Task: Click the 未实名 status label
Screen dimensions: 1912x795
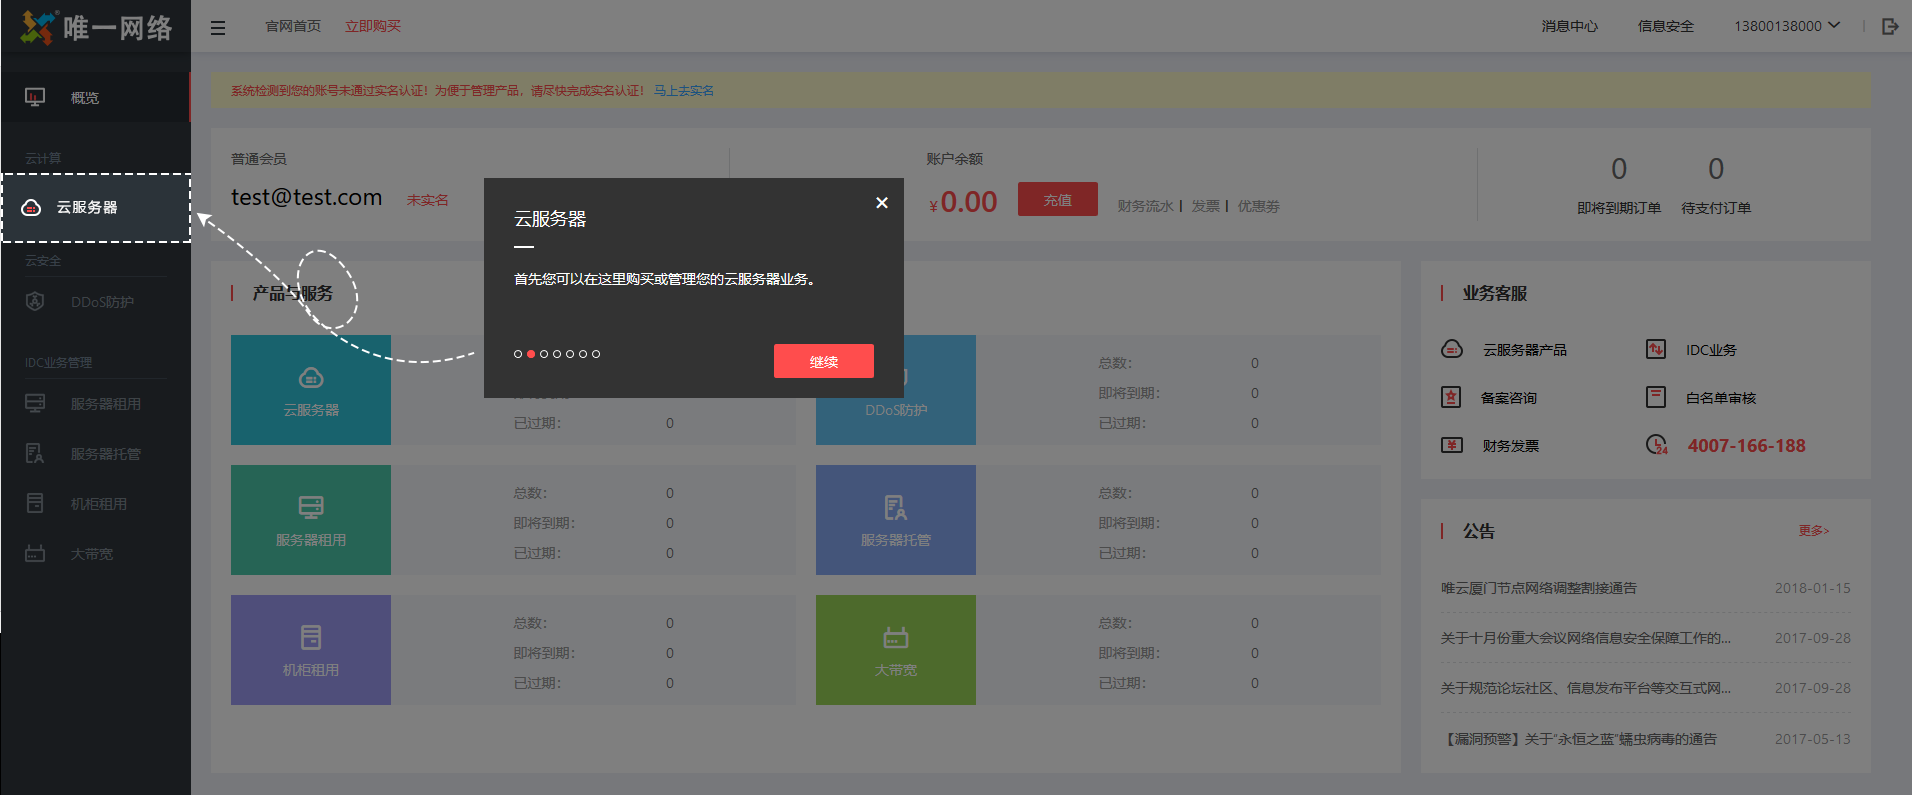Action: (x=427, y=200)
